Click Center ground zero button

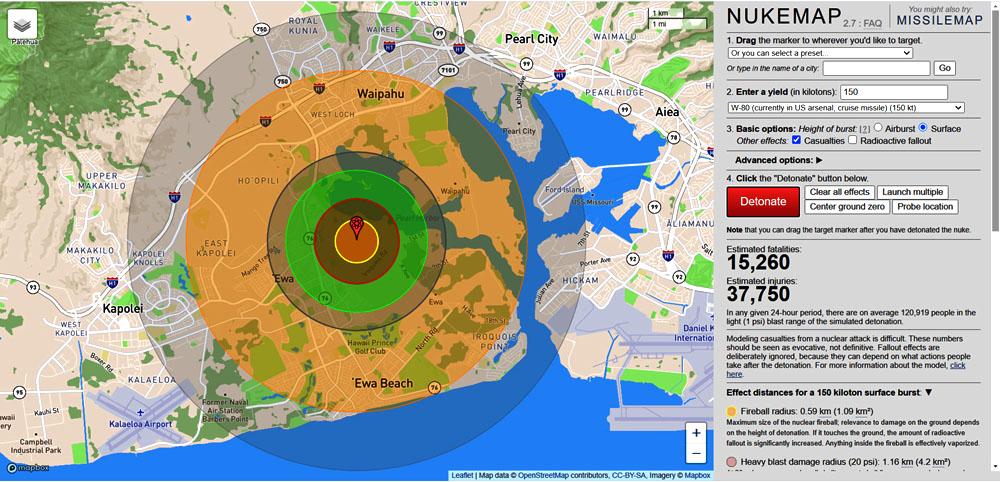[847, 207]
